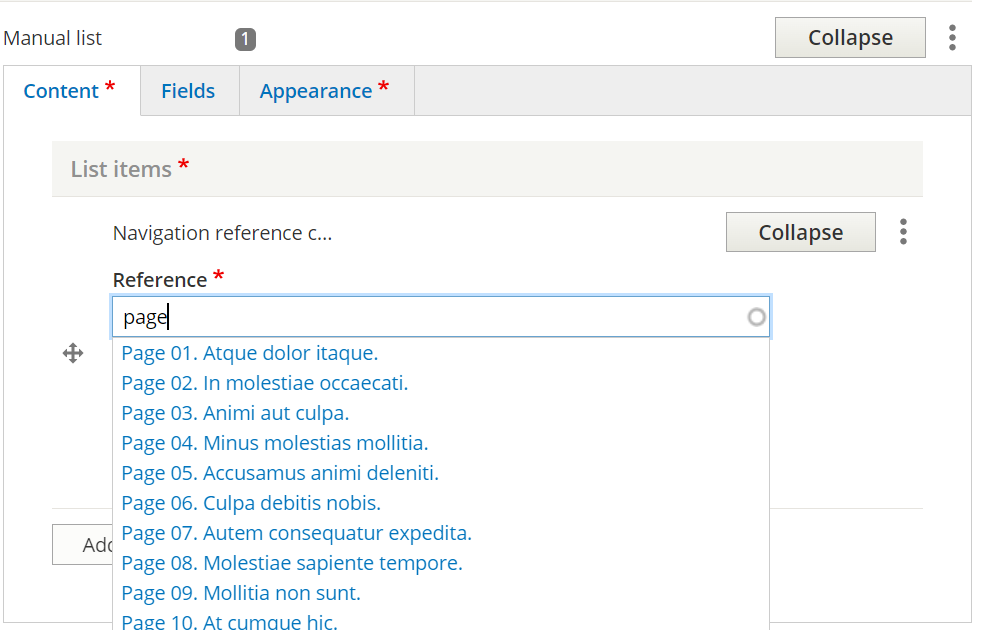Viewport: 983px width, 630px height.
Task: Select 'Page 08. Molestiae sapiente tempore.' option
Action: point(292,563)
